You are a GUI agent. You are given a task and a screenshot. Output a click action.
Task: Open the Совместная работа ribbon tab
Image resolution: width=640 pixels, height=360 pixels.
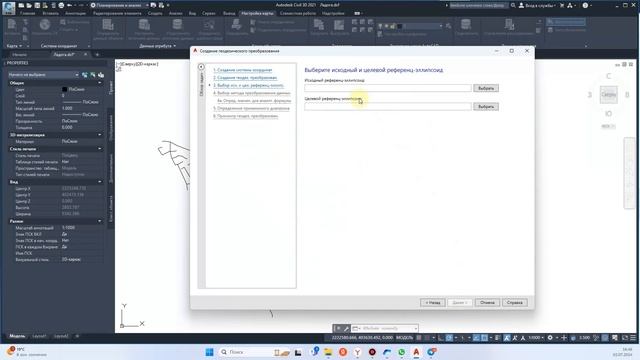click(x=298, y=13)
